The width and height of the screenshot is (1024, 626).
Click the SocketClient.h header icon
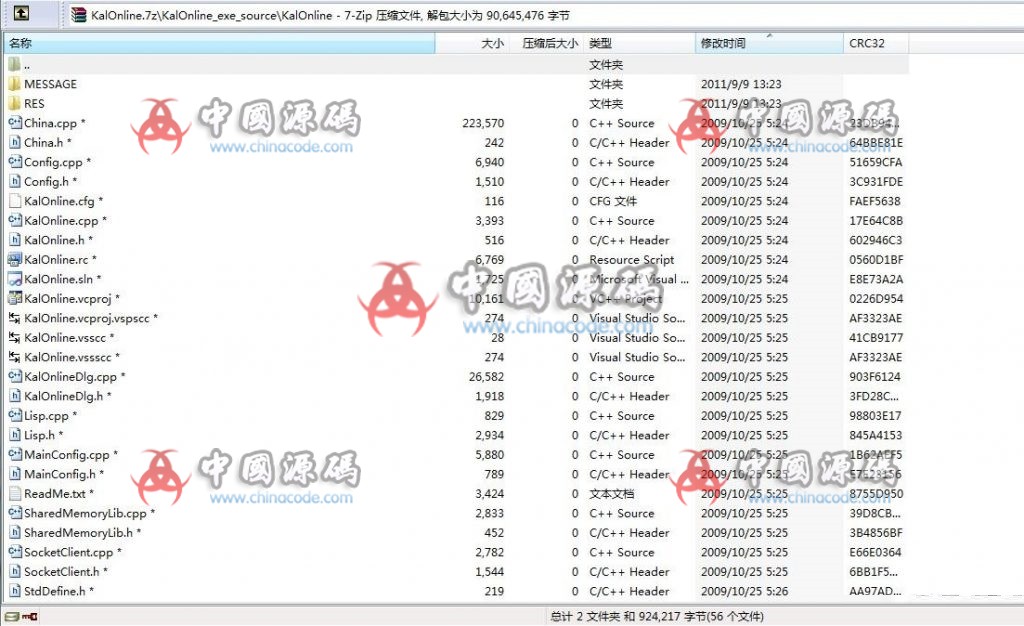click(x=14, y=571)
